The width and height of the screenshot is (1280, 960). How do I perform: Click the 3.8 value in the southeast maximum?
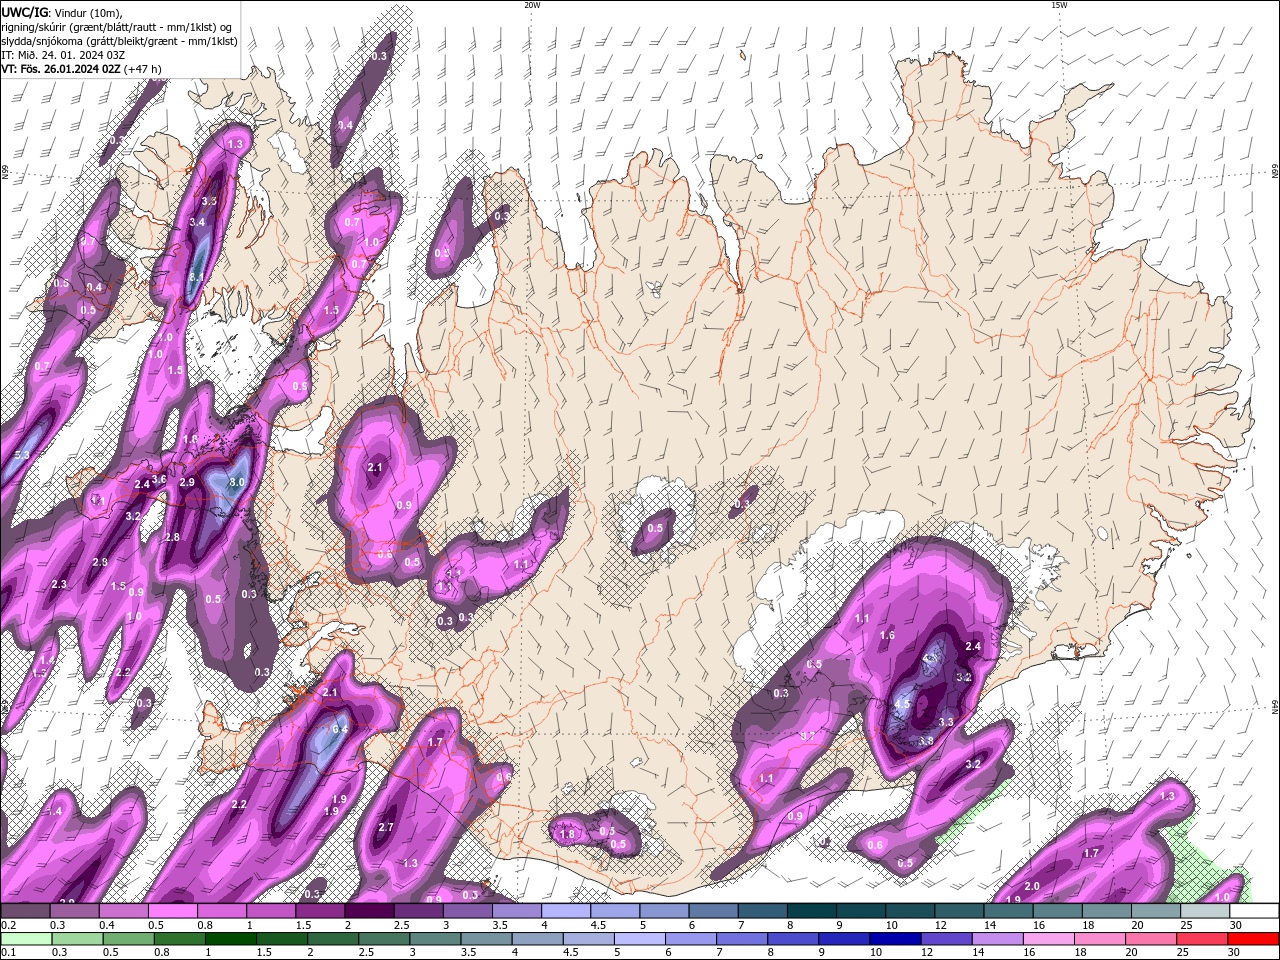pyautogui.click(x=926, y=741)
